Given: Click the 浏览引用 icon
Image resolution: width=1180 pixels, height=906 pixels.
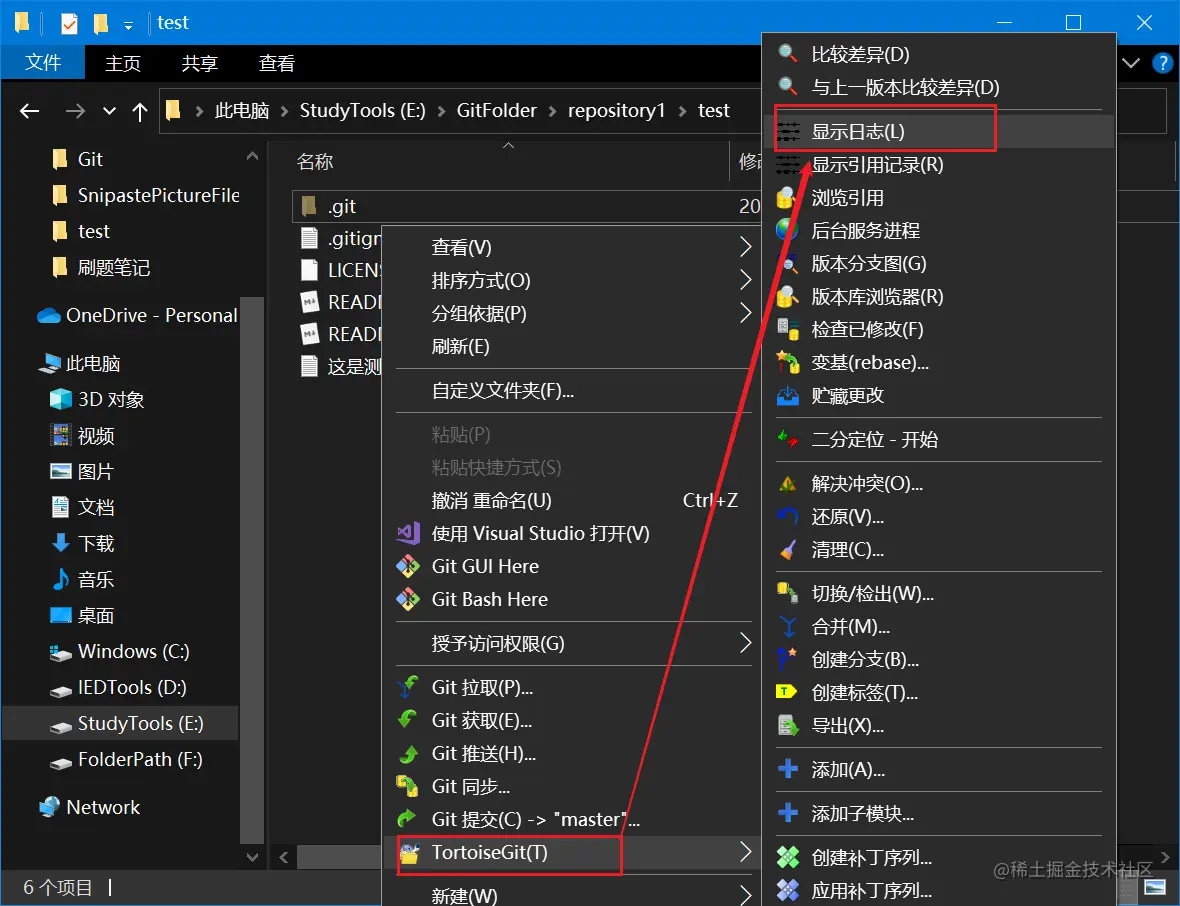Looking at the screenshot, I should click(x=788, y=198).
